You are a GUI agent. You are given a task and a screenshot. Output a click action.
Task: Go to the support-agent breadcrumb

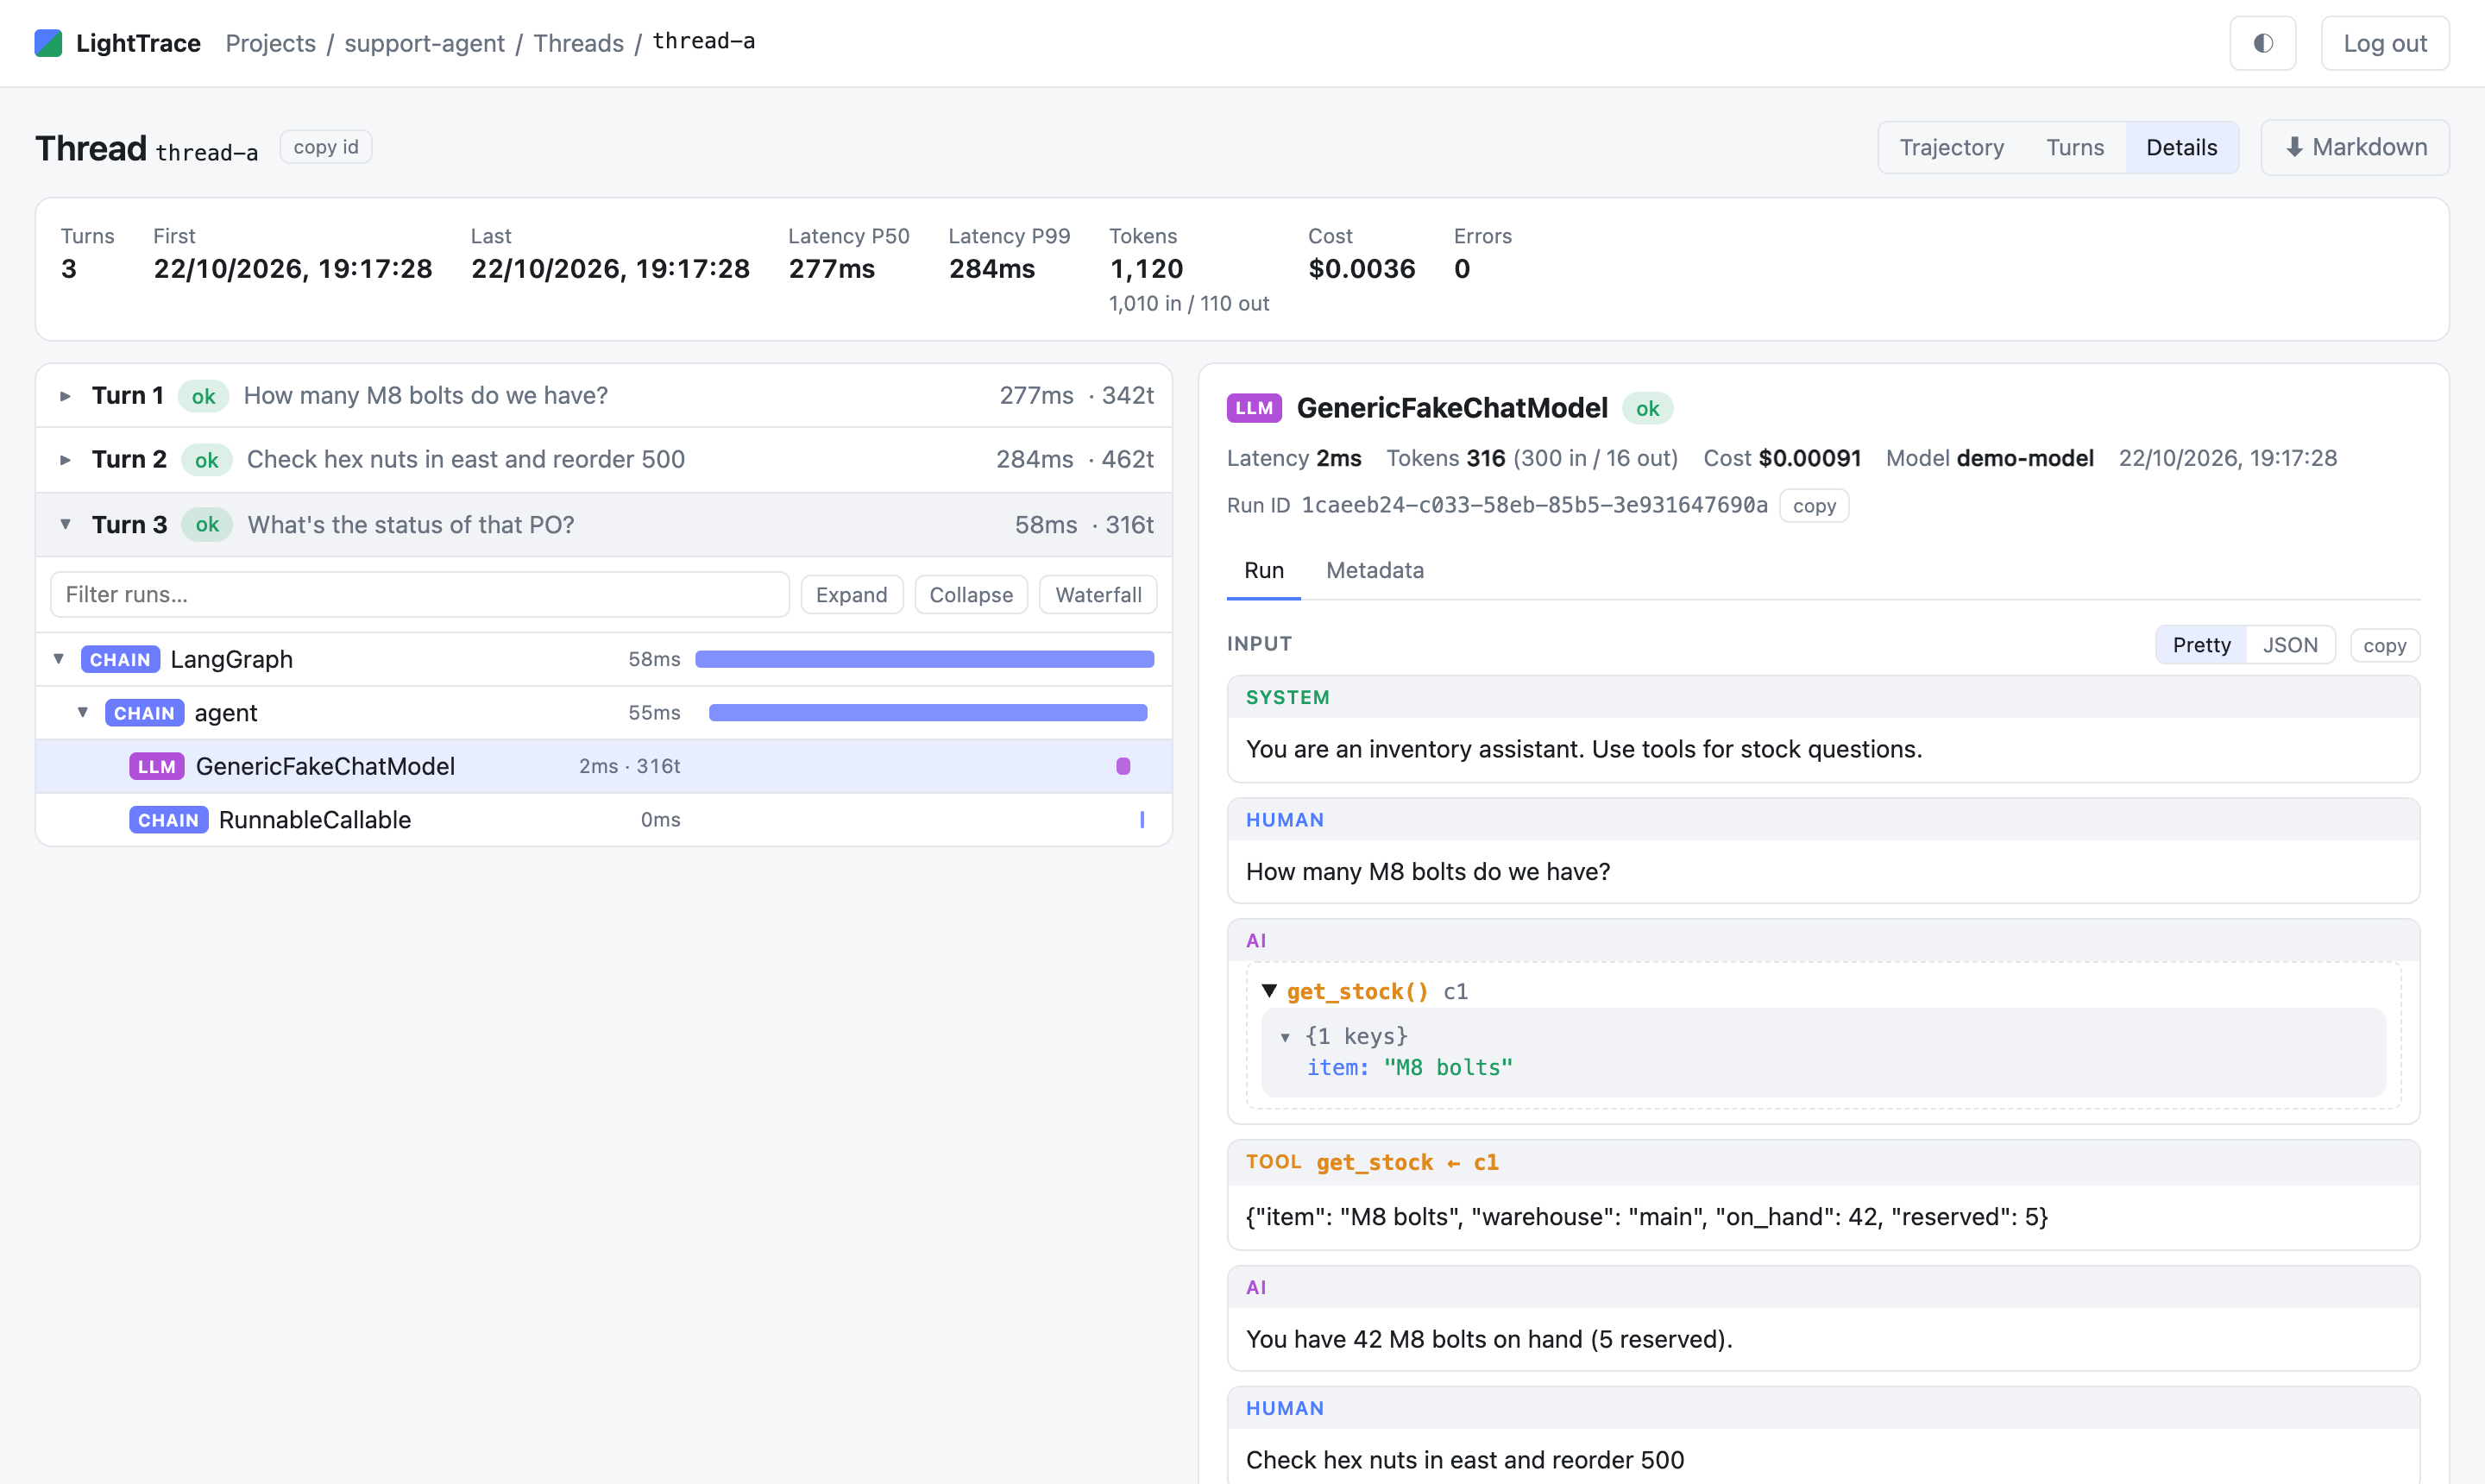[424, 43]
